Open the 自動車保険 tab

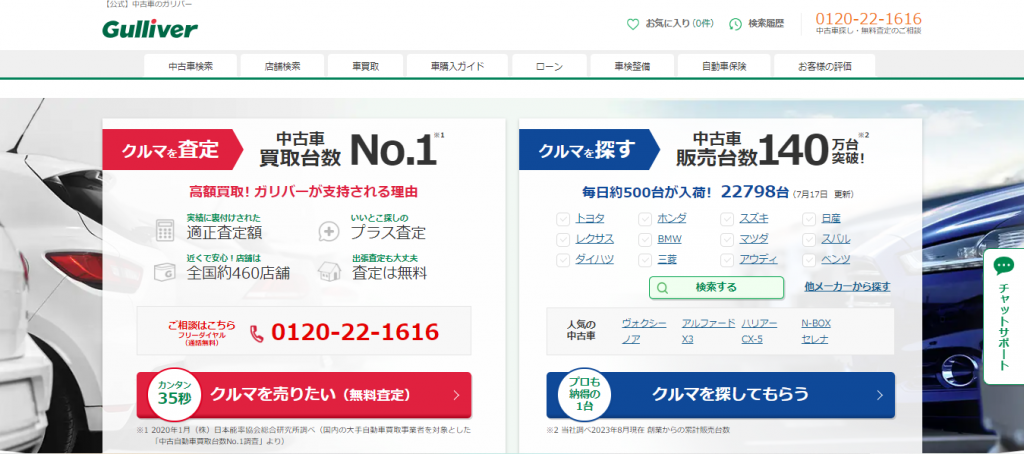point(724,66)
